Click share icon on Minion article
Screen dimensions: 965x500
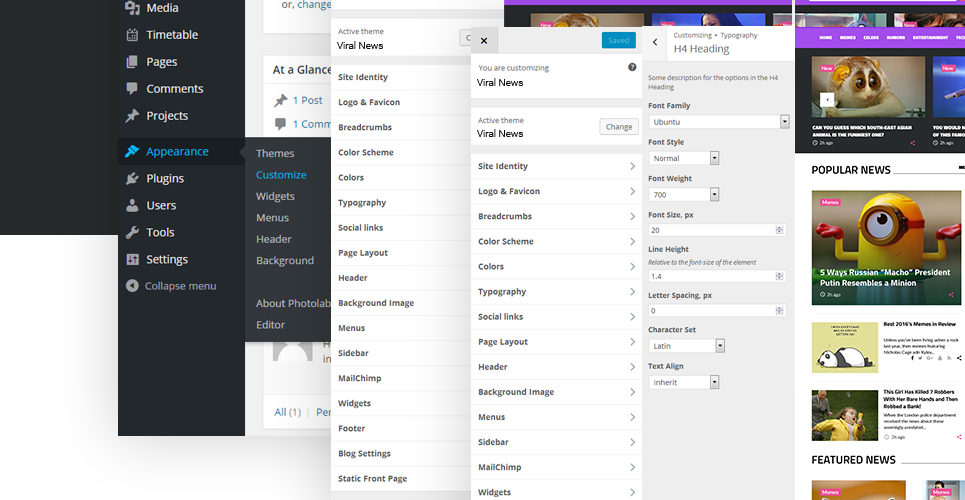(951, 295)
